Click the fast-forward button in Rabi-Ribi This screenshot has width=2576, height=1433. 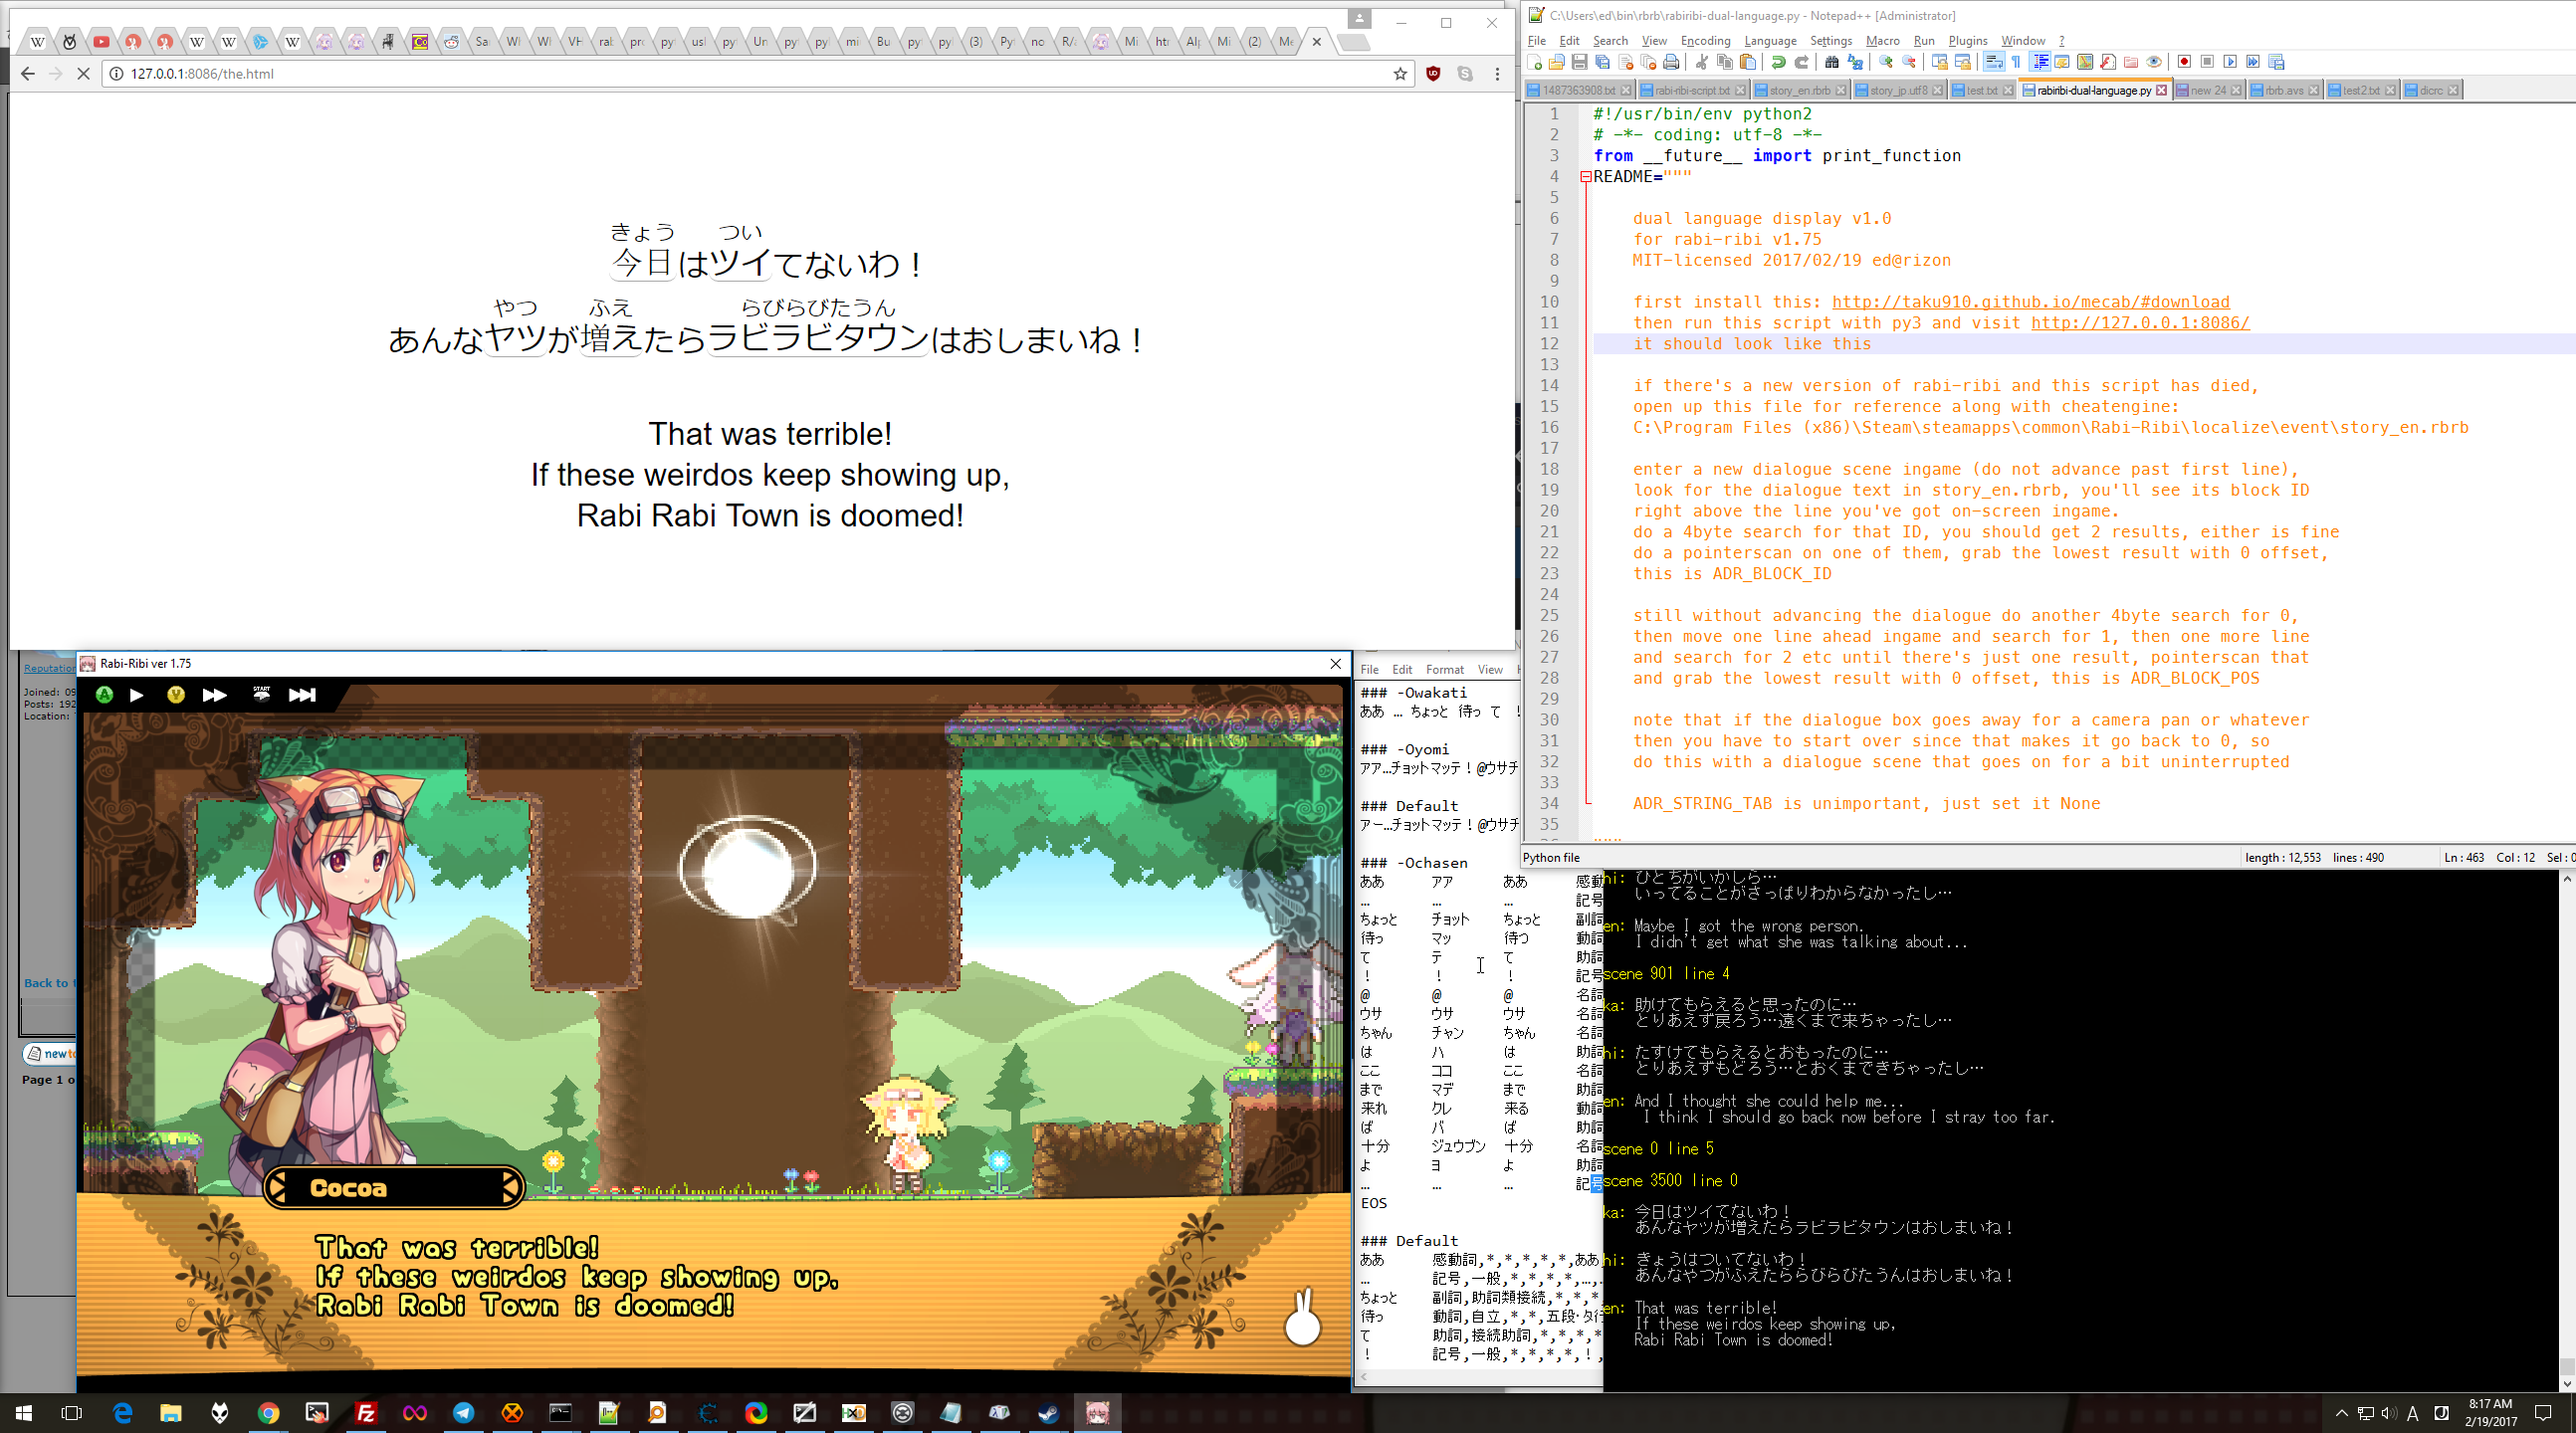(x=214, y=695)
